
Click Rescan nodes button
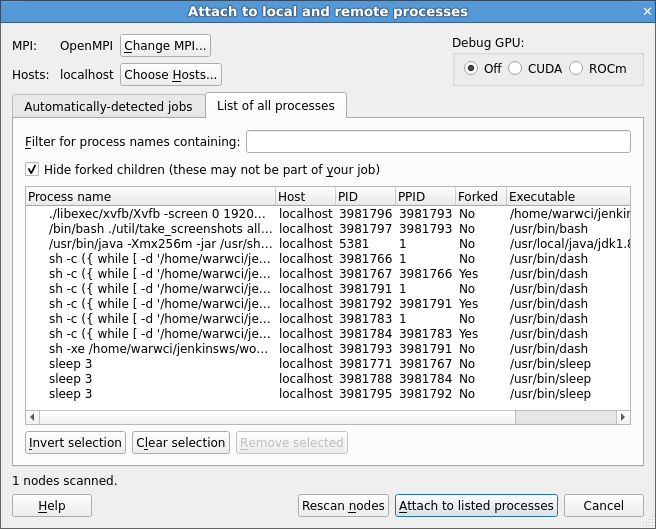[343, 506]
